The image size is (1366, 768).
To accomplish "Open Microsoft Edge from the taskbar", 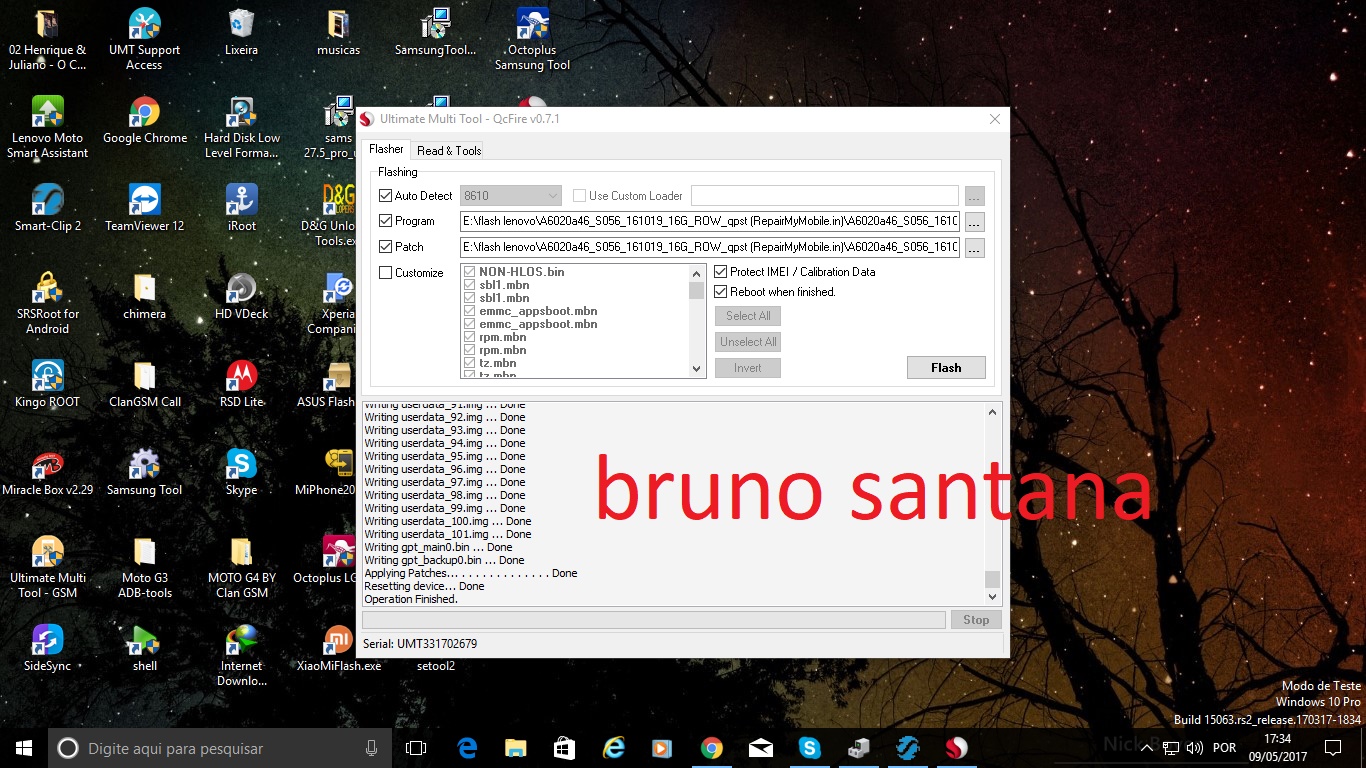I will pos(467,747).
